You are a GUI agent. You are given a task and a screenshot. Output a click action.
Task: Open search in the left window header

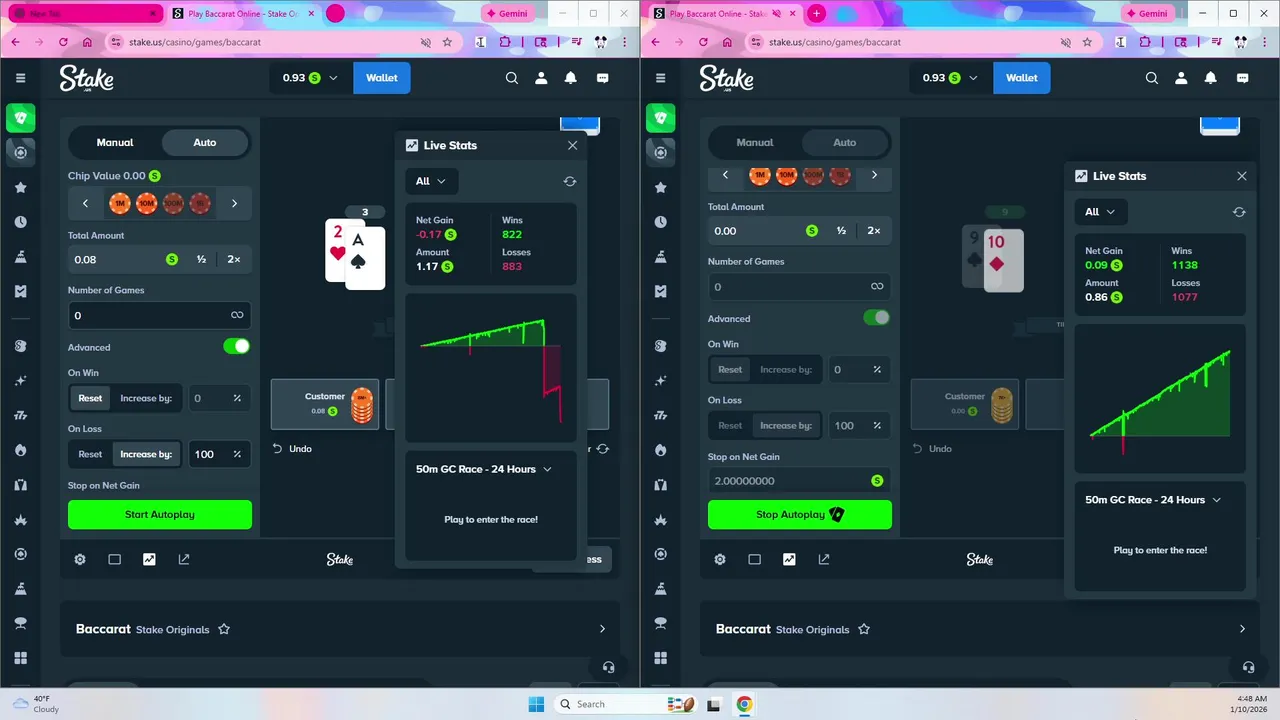tap(512, 78)
